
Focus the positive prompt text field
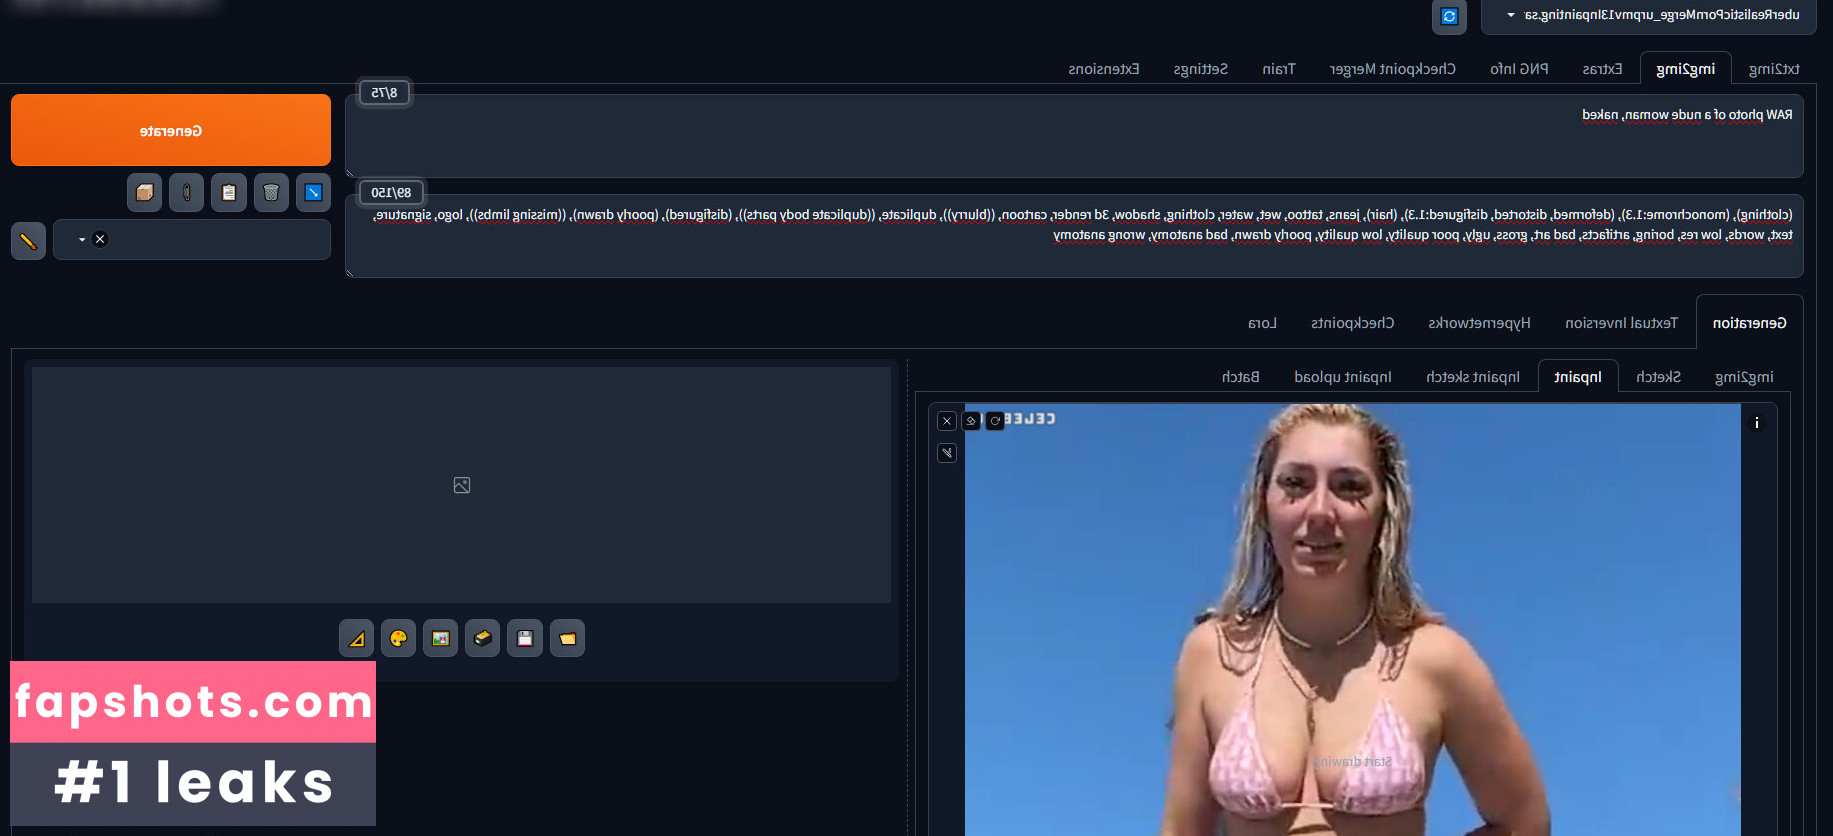coord(1074,136)
